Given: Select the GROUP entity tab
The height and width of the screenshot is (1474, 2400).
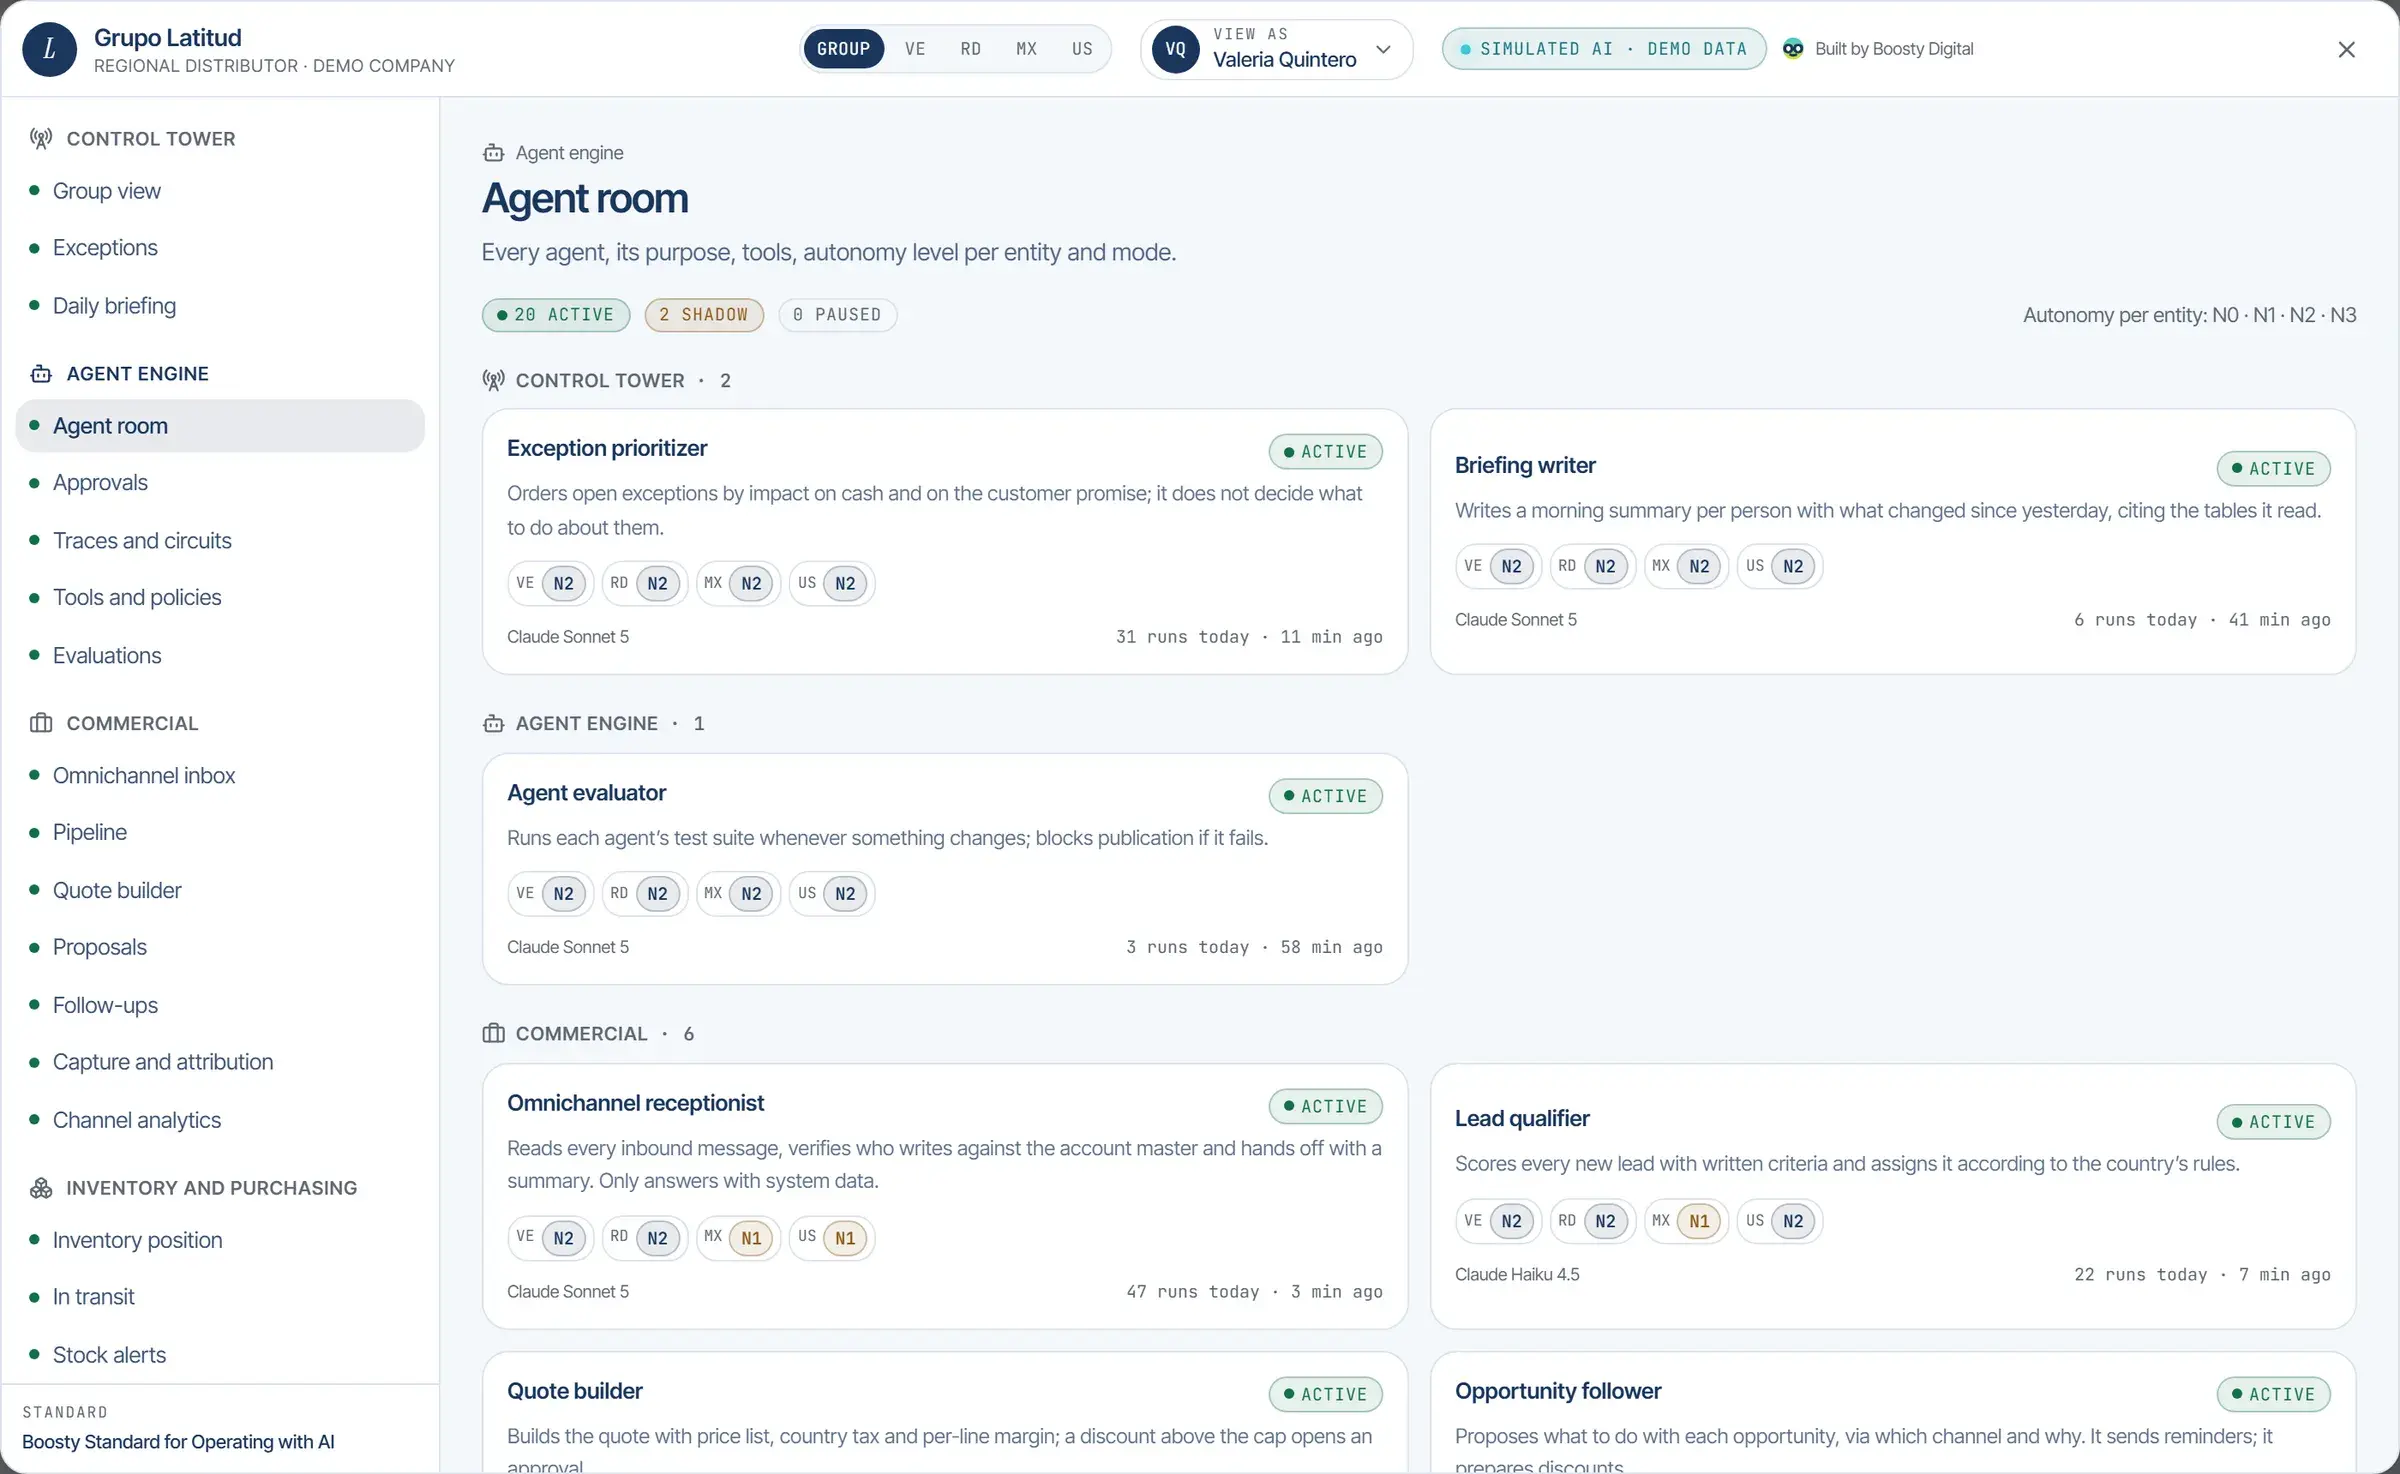Looking at the screenshot, I should [843, 49].
